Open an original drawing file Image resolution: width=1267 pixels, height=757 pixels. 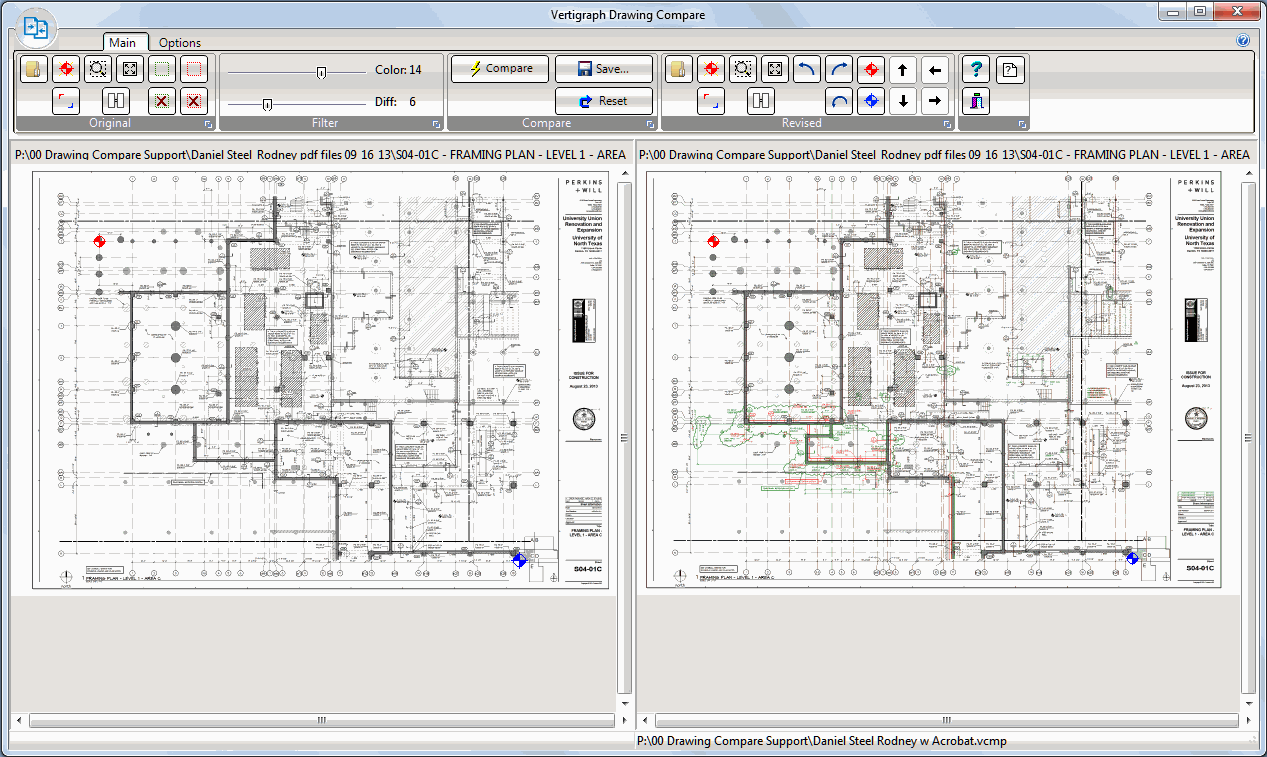point(33,69)
